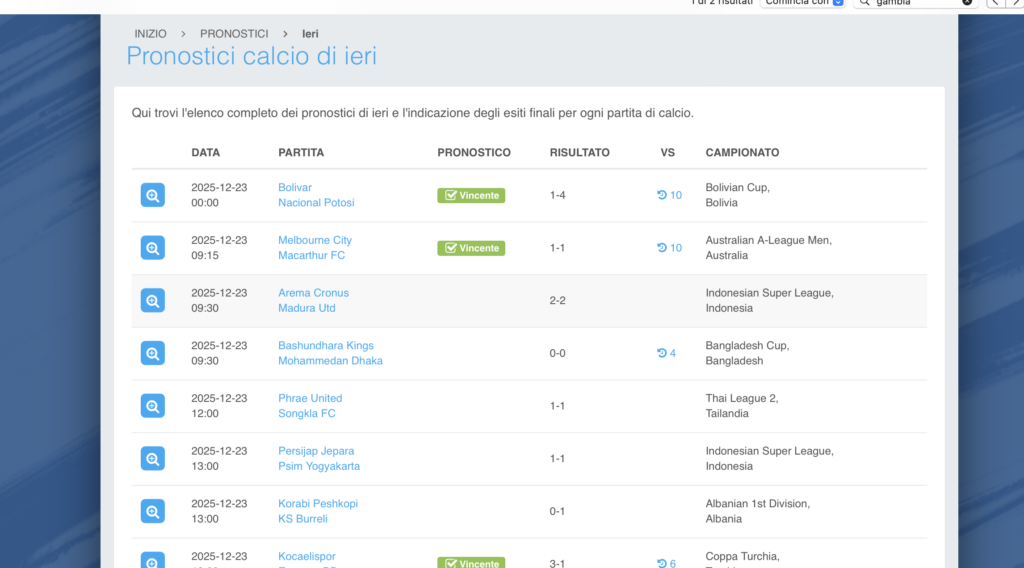Open the Songkla FC team link
The height and width of the screenshot is (568, 1024).
coord(307,413)
